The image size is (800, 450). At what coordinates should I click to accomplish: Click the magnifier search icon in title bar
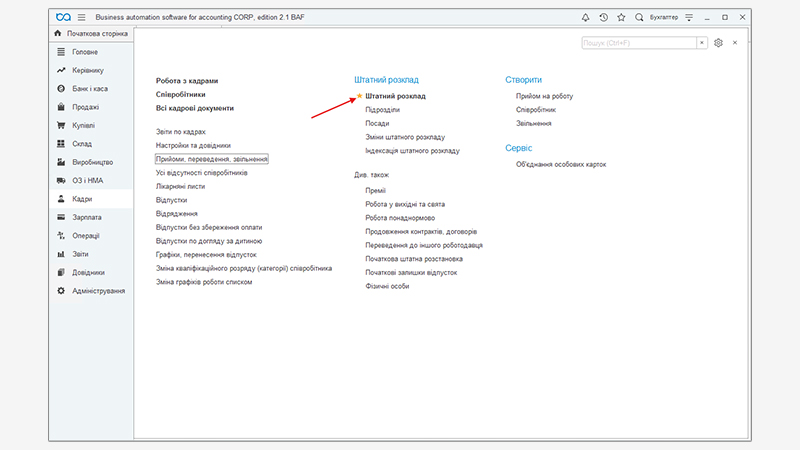(639, 17)
